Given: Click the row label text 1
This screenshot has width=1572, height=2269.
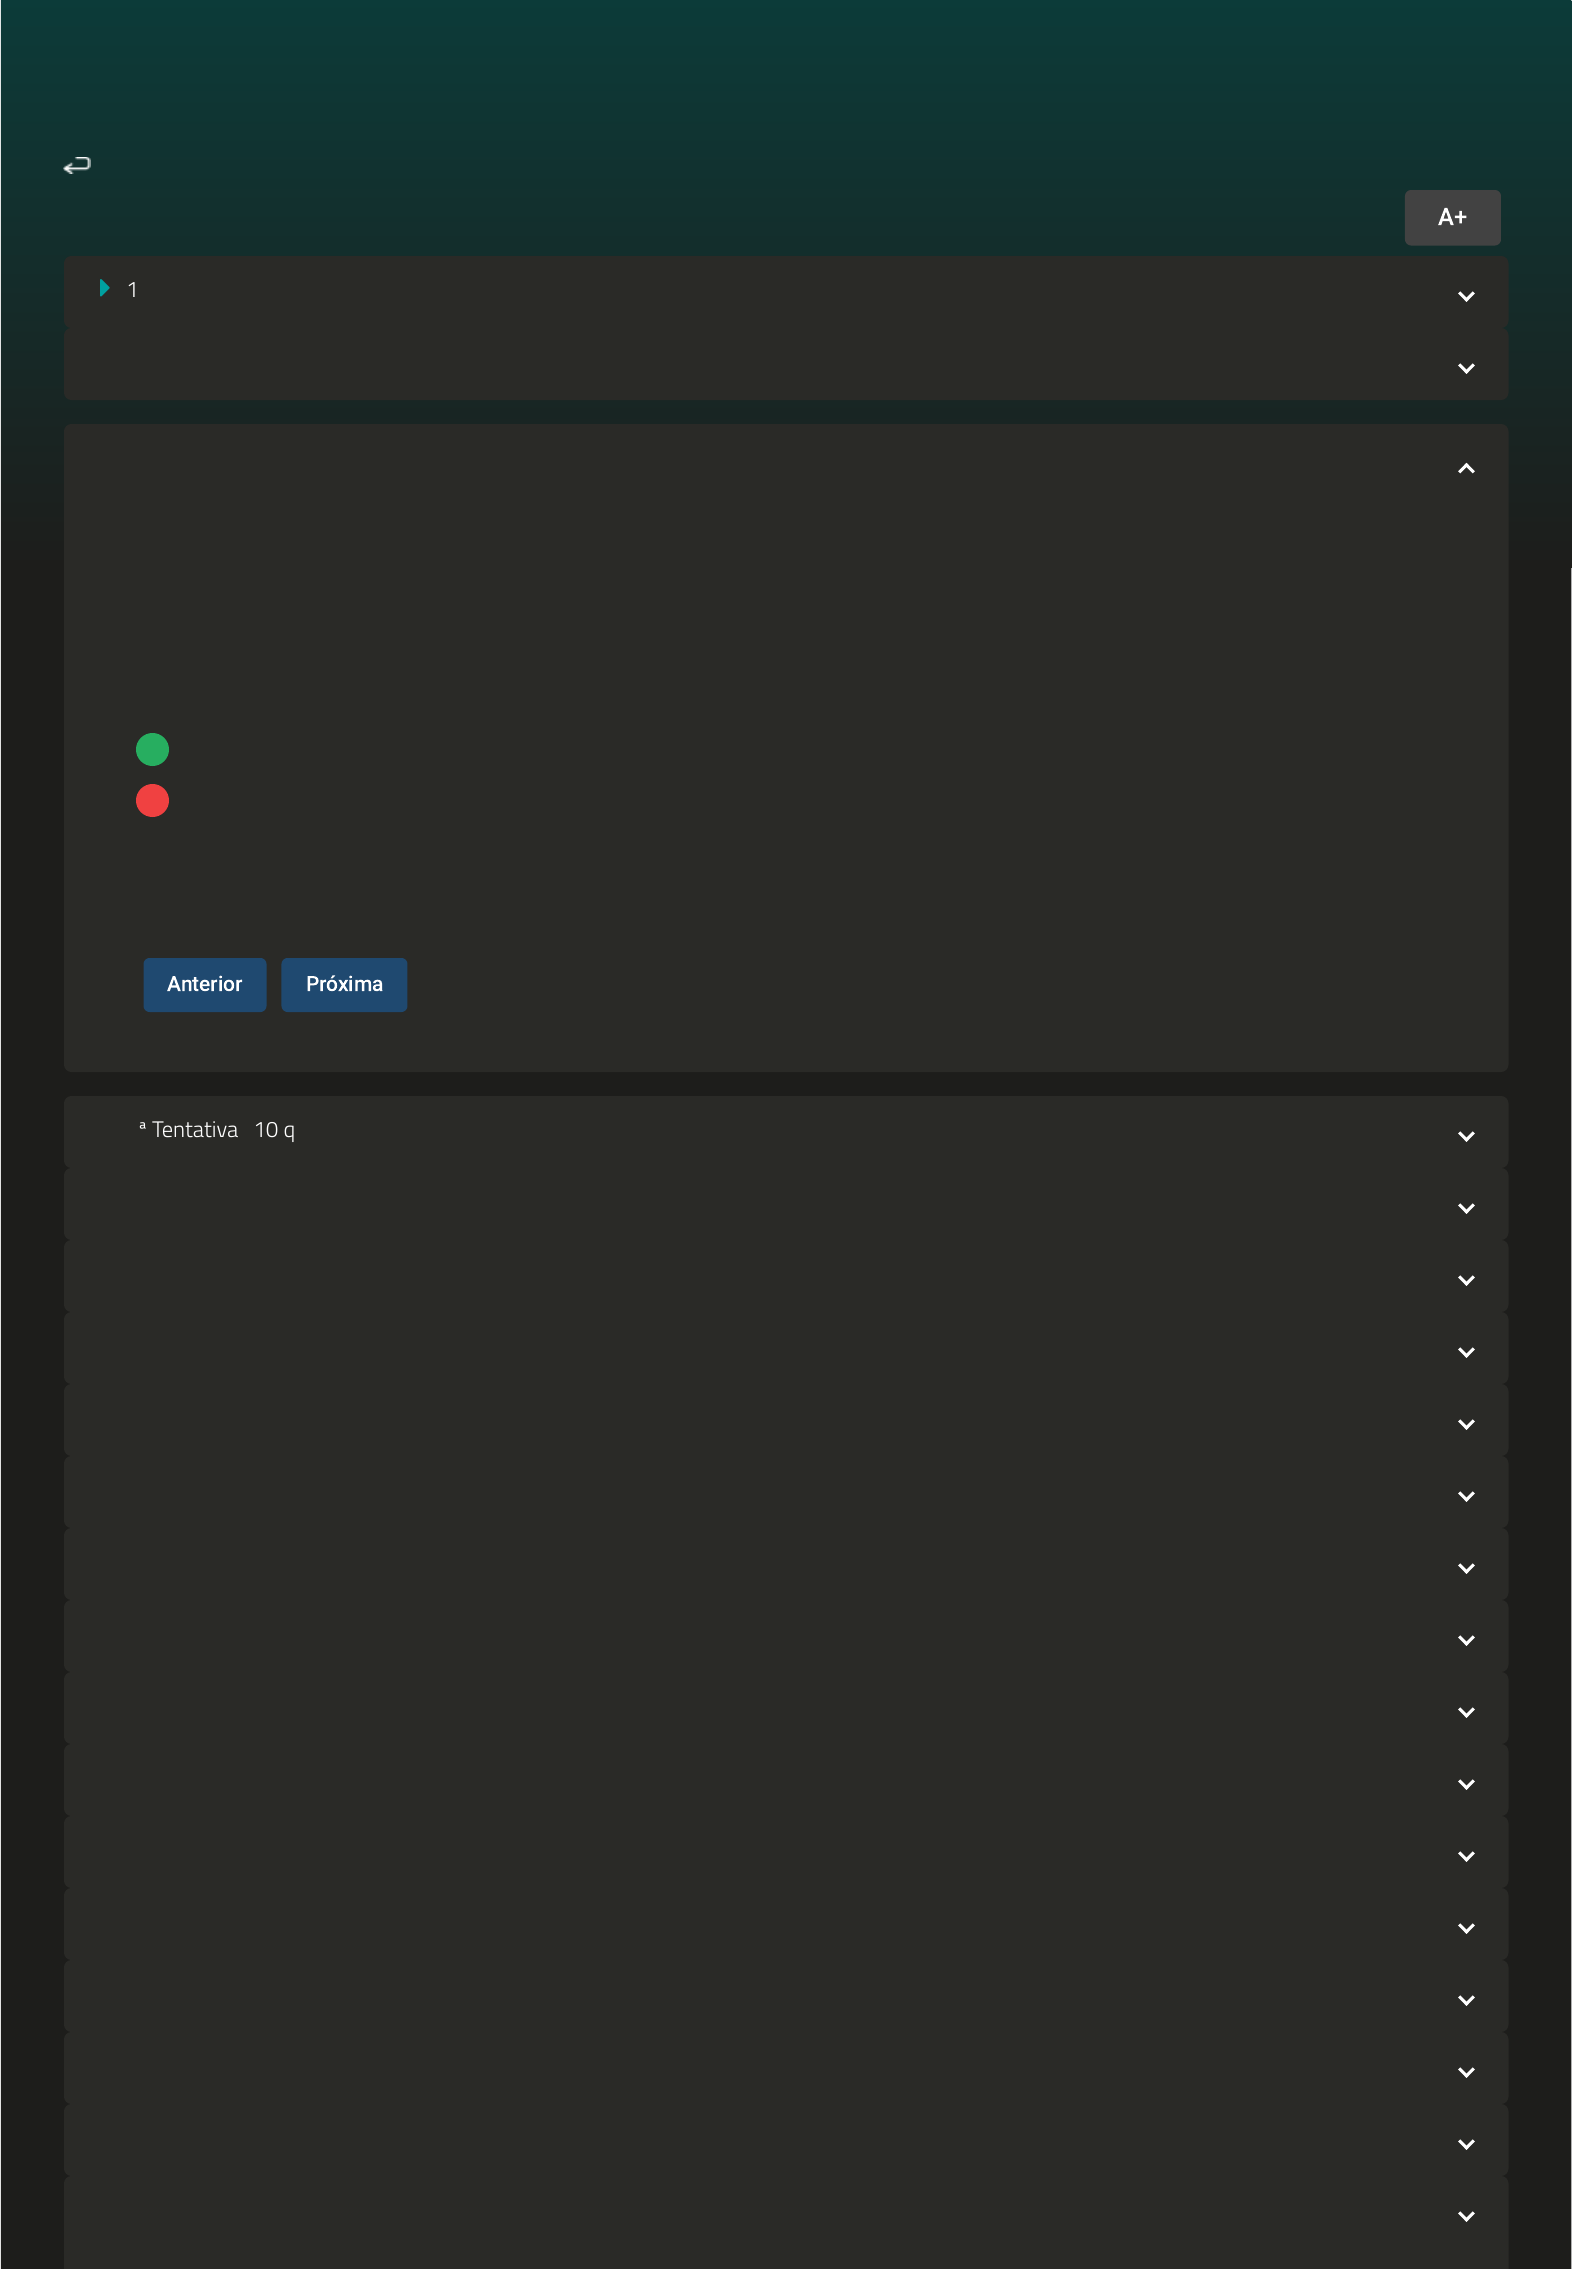Looking at the screenshot, I should tap(132, 290).
